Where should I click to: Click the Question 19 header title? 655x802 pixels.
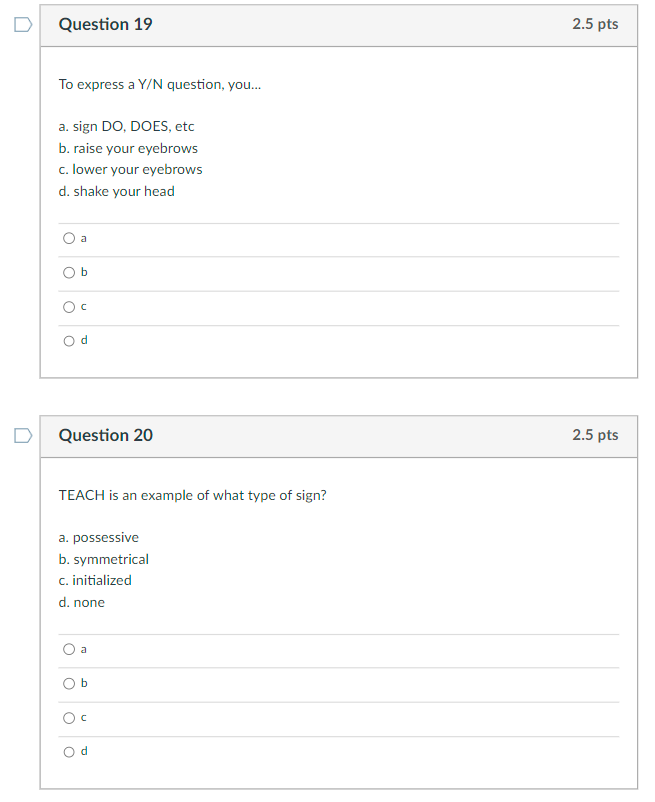[106, 24]
